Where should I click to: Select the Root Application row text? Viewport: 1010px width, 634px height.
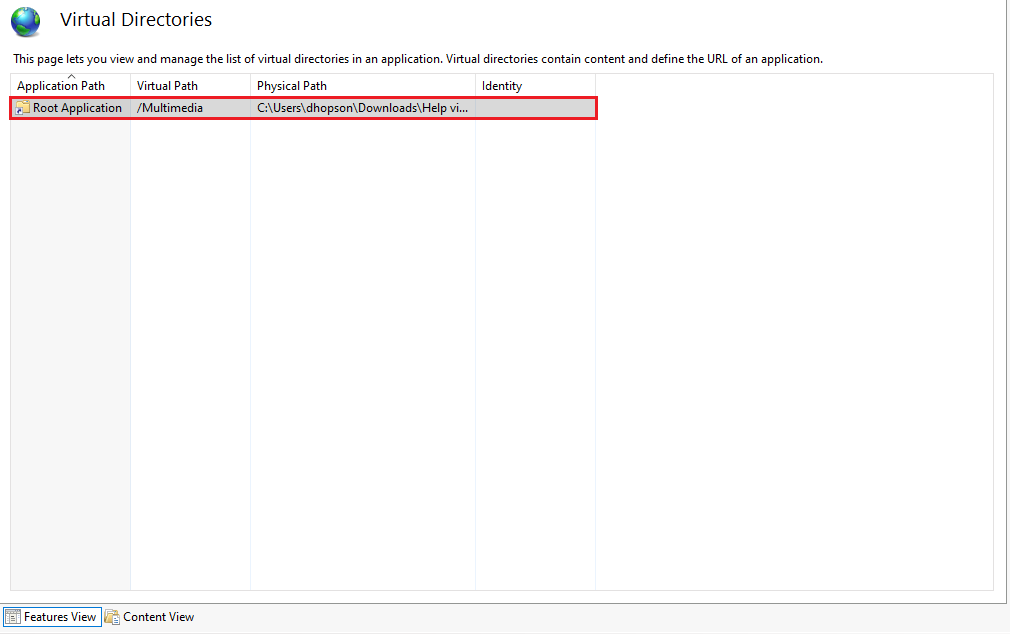point(77,108)
